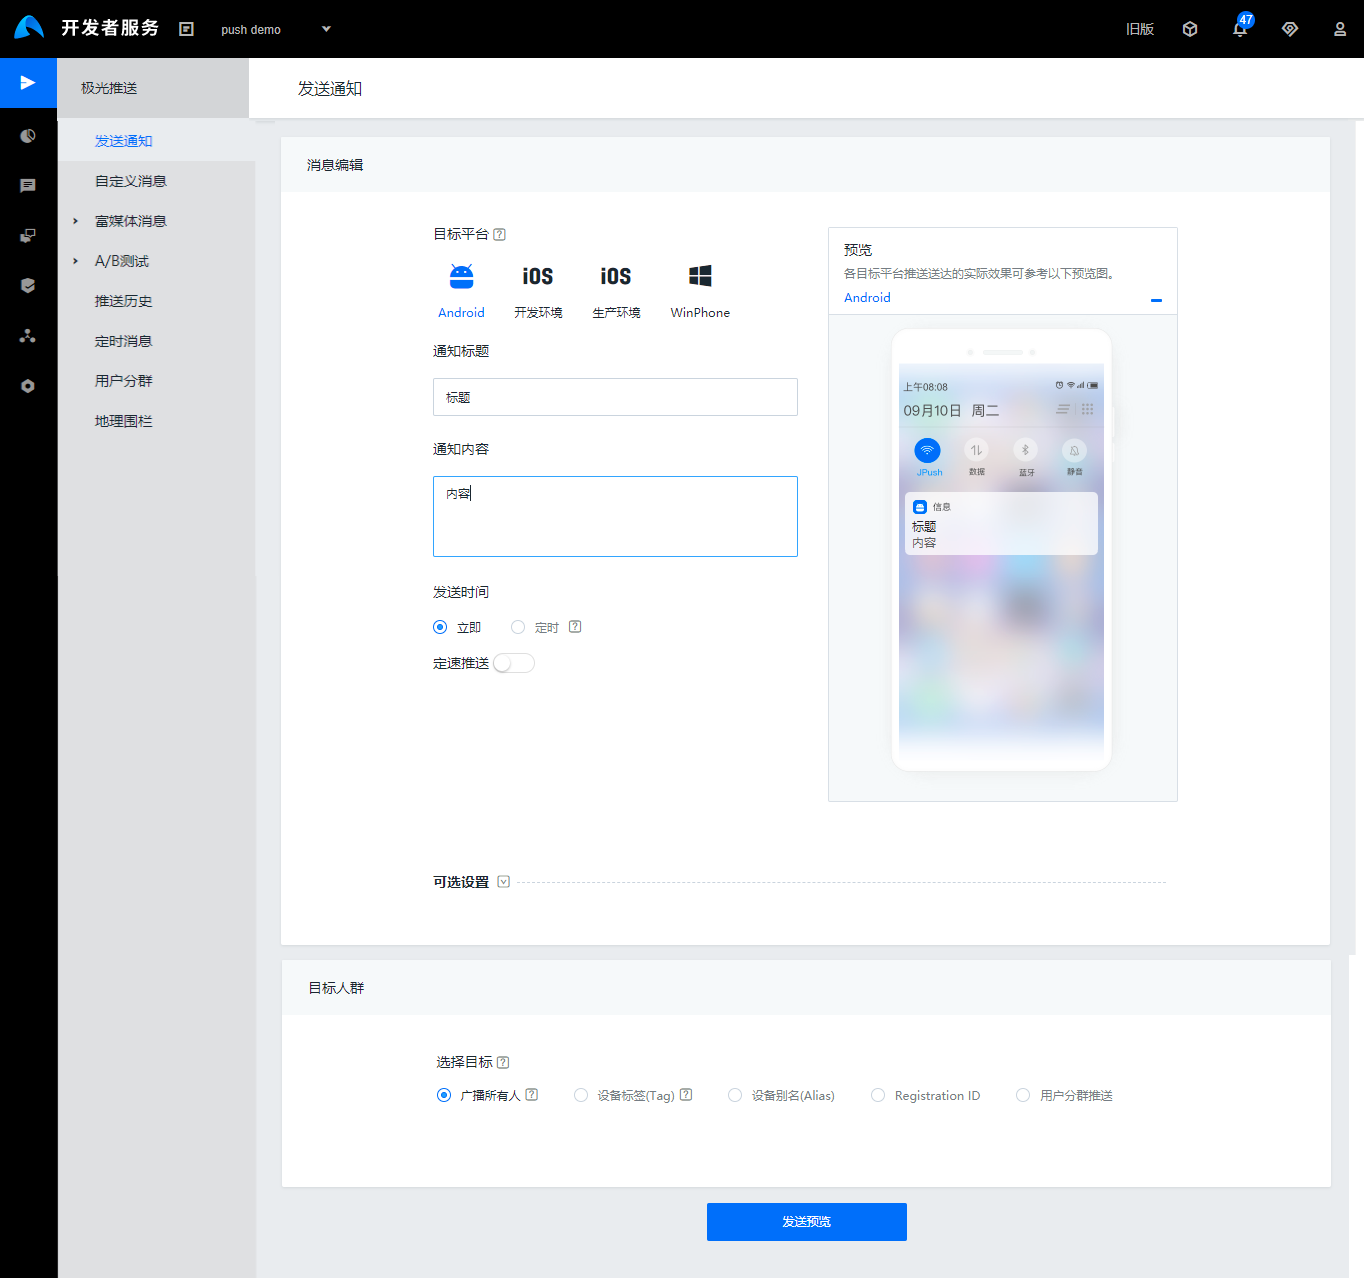This screenshot has height=1278, width=1364.
Task: Open the hexagon settings sidebar icon
Action: 28,386
